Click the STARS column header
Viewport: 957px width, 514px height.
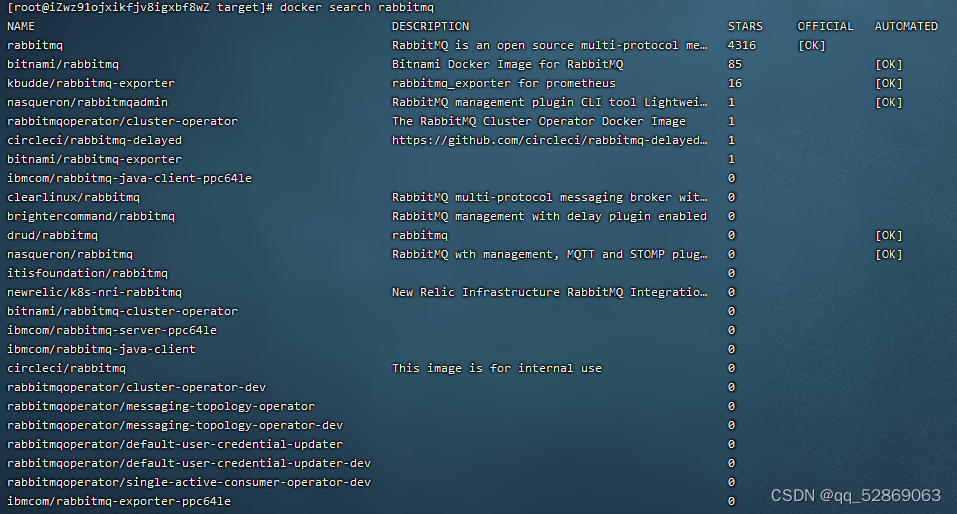[745, 26]
